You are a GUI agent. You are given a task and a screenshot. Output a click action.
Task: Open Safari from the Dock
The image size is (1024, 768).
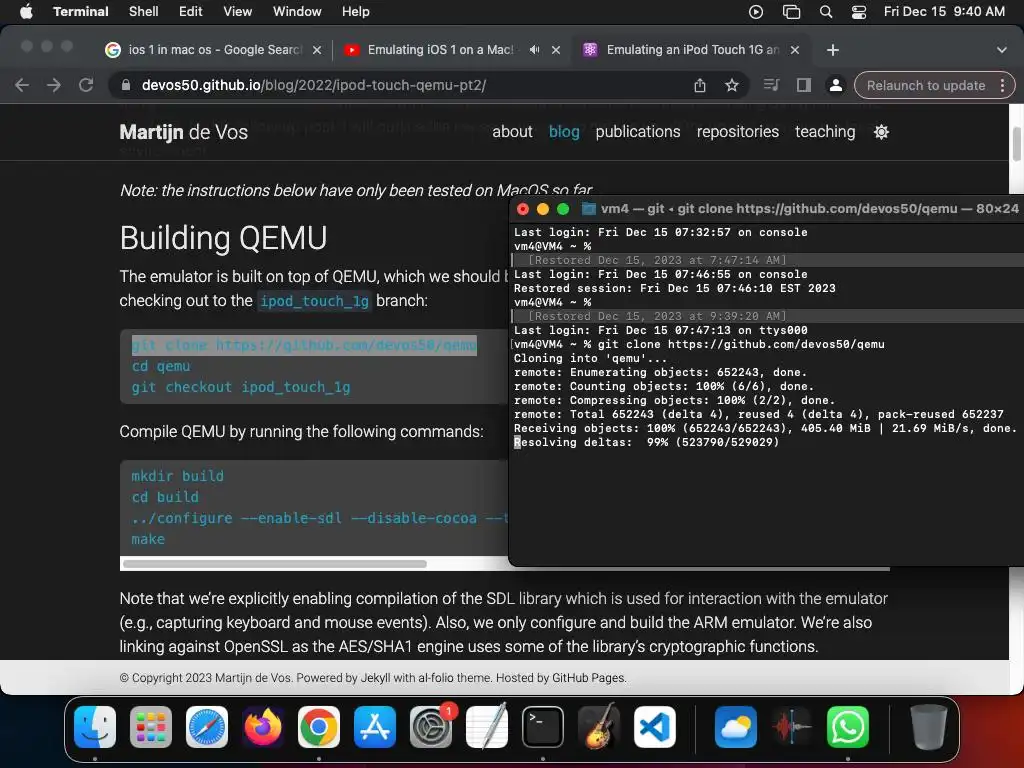click(207, 727)
